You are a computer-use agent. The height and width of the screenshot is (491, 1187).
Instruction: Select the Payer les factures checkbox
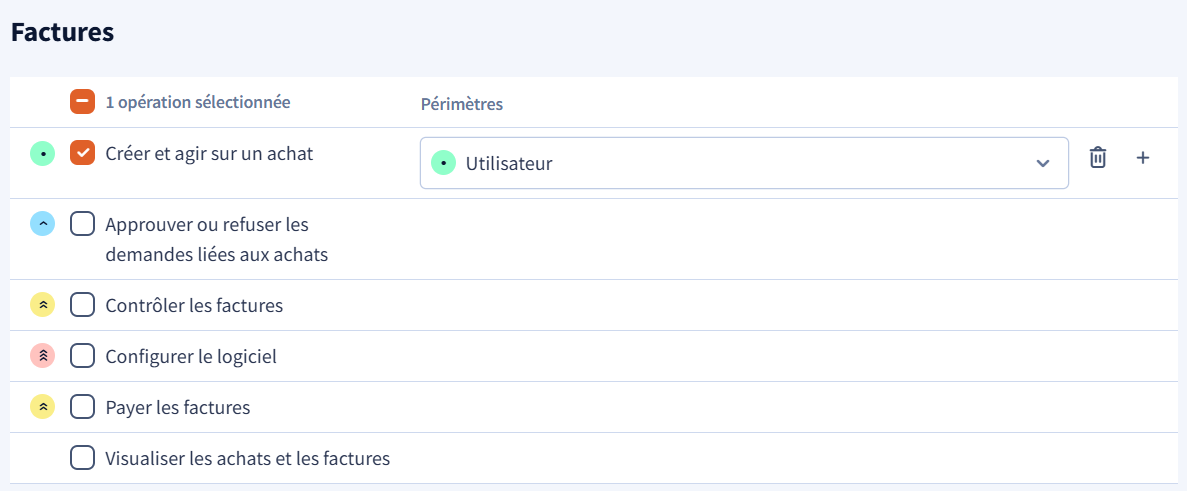click(x=83, y=407)
